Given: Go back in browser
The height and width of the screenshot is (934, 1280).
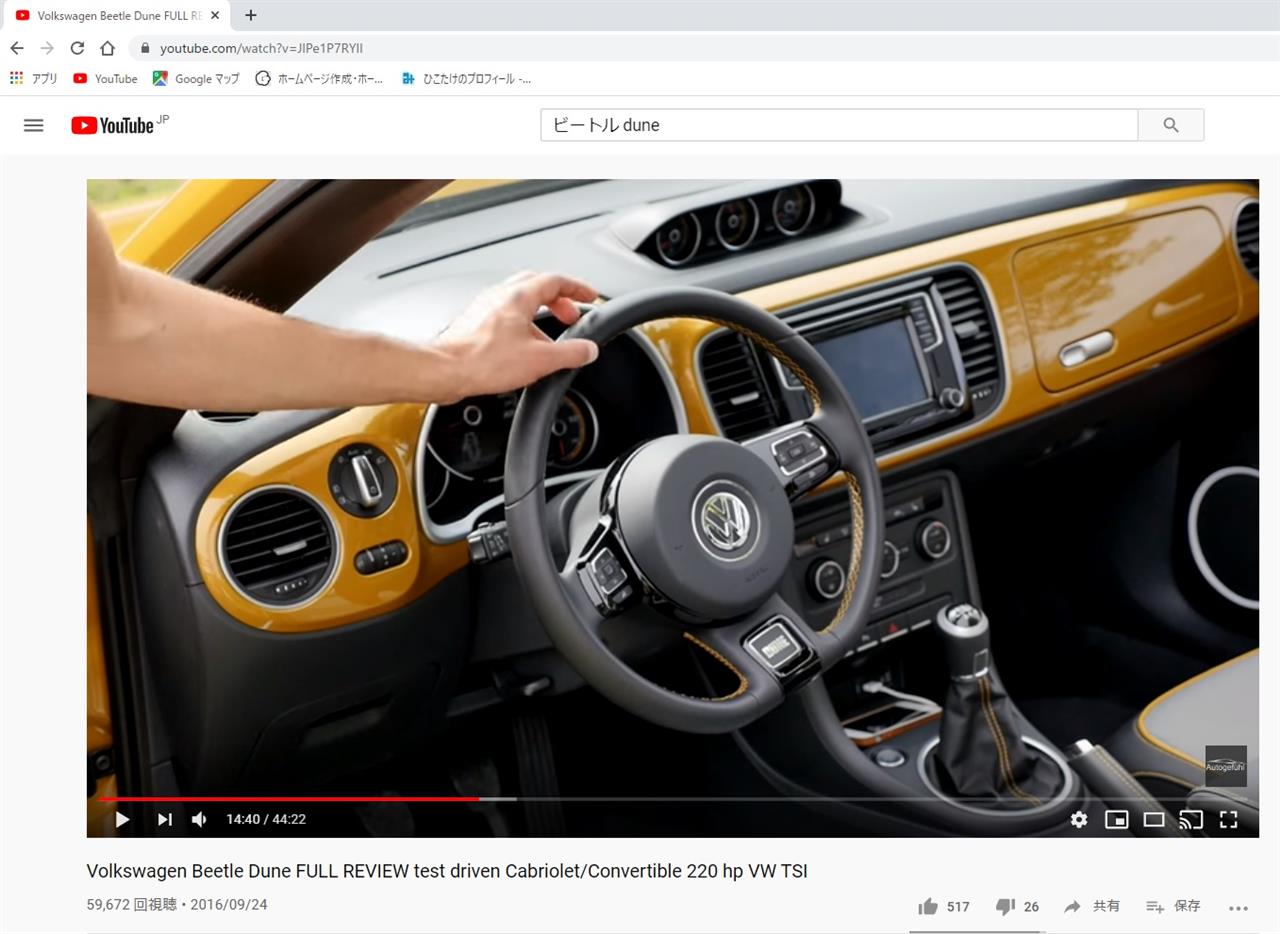Looking at the screenshot, I should click(x=17, y=48).
